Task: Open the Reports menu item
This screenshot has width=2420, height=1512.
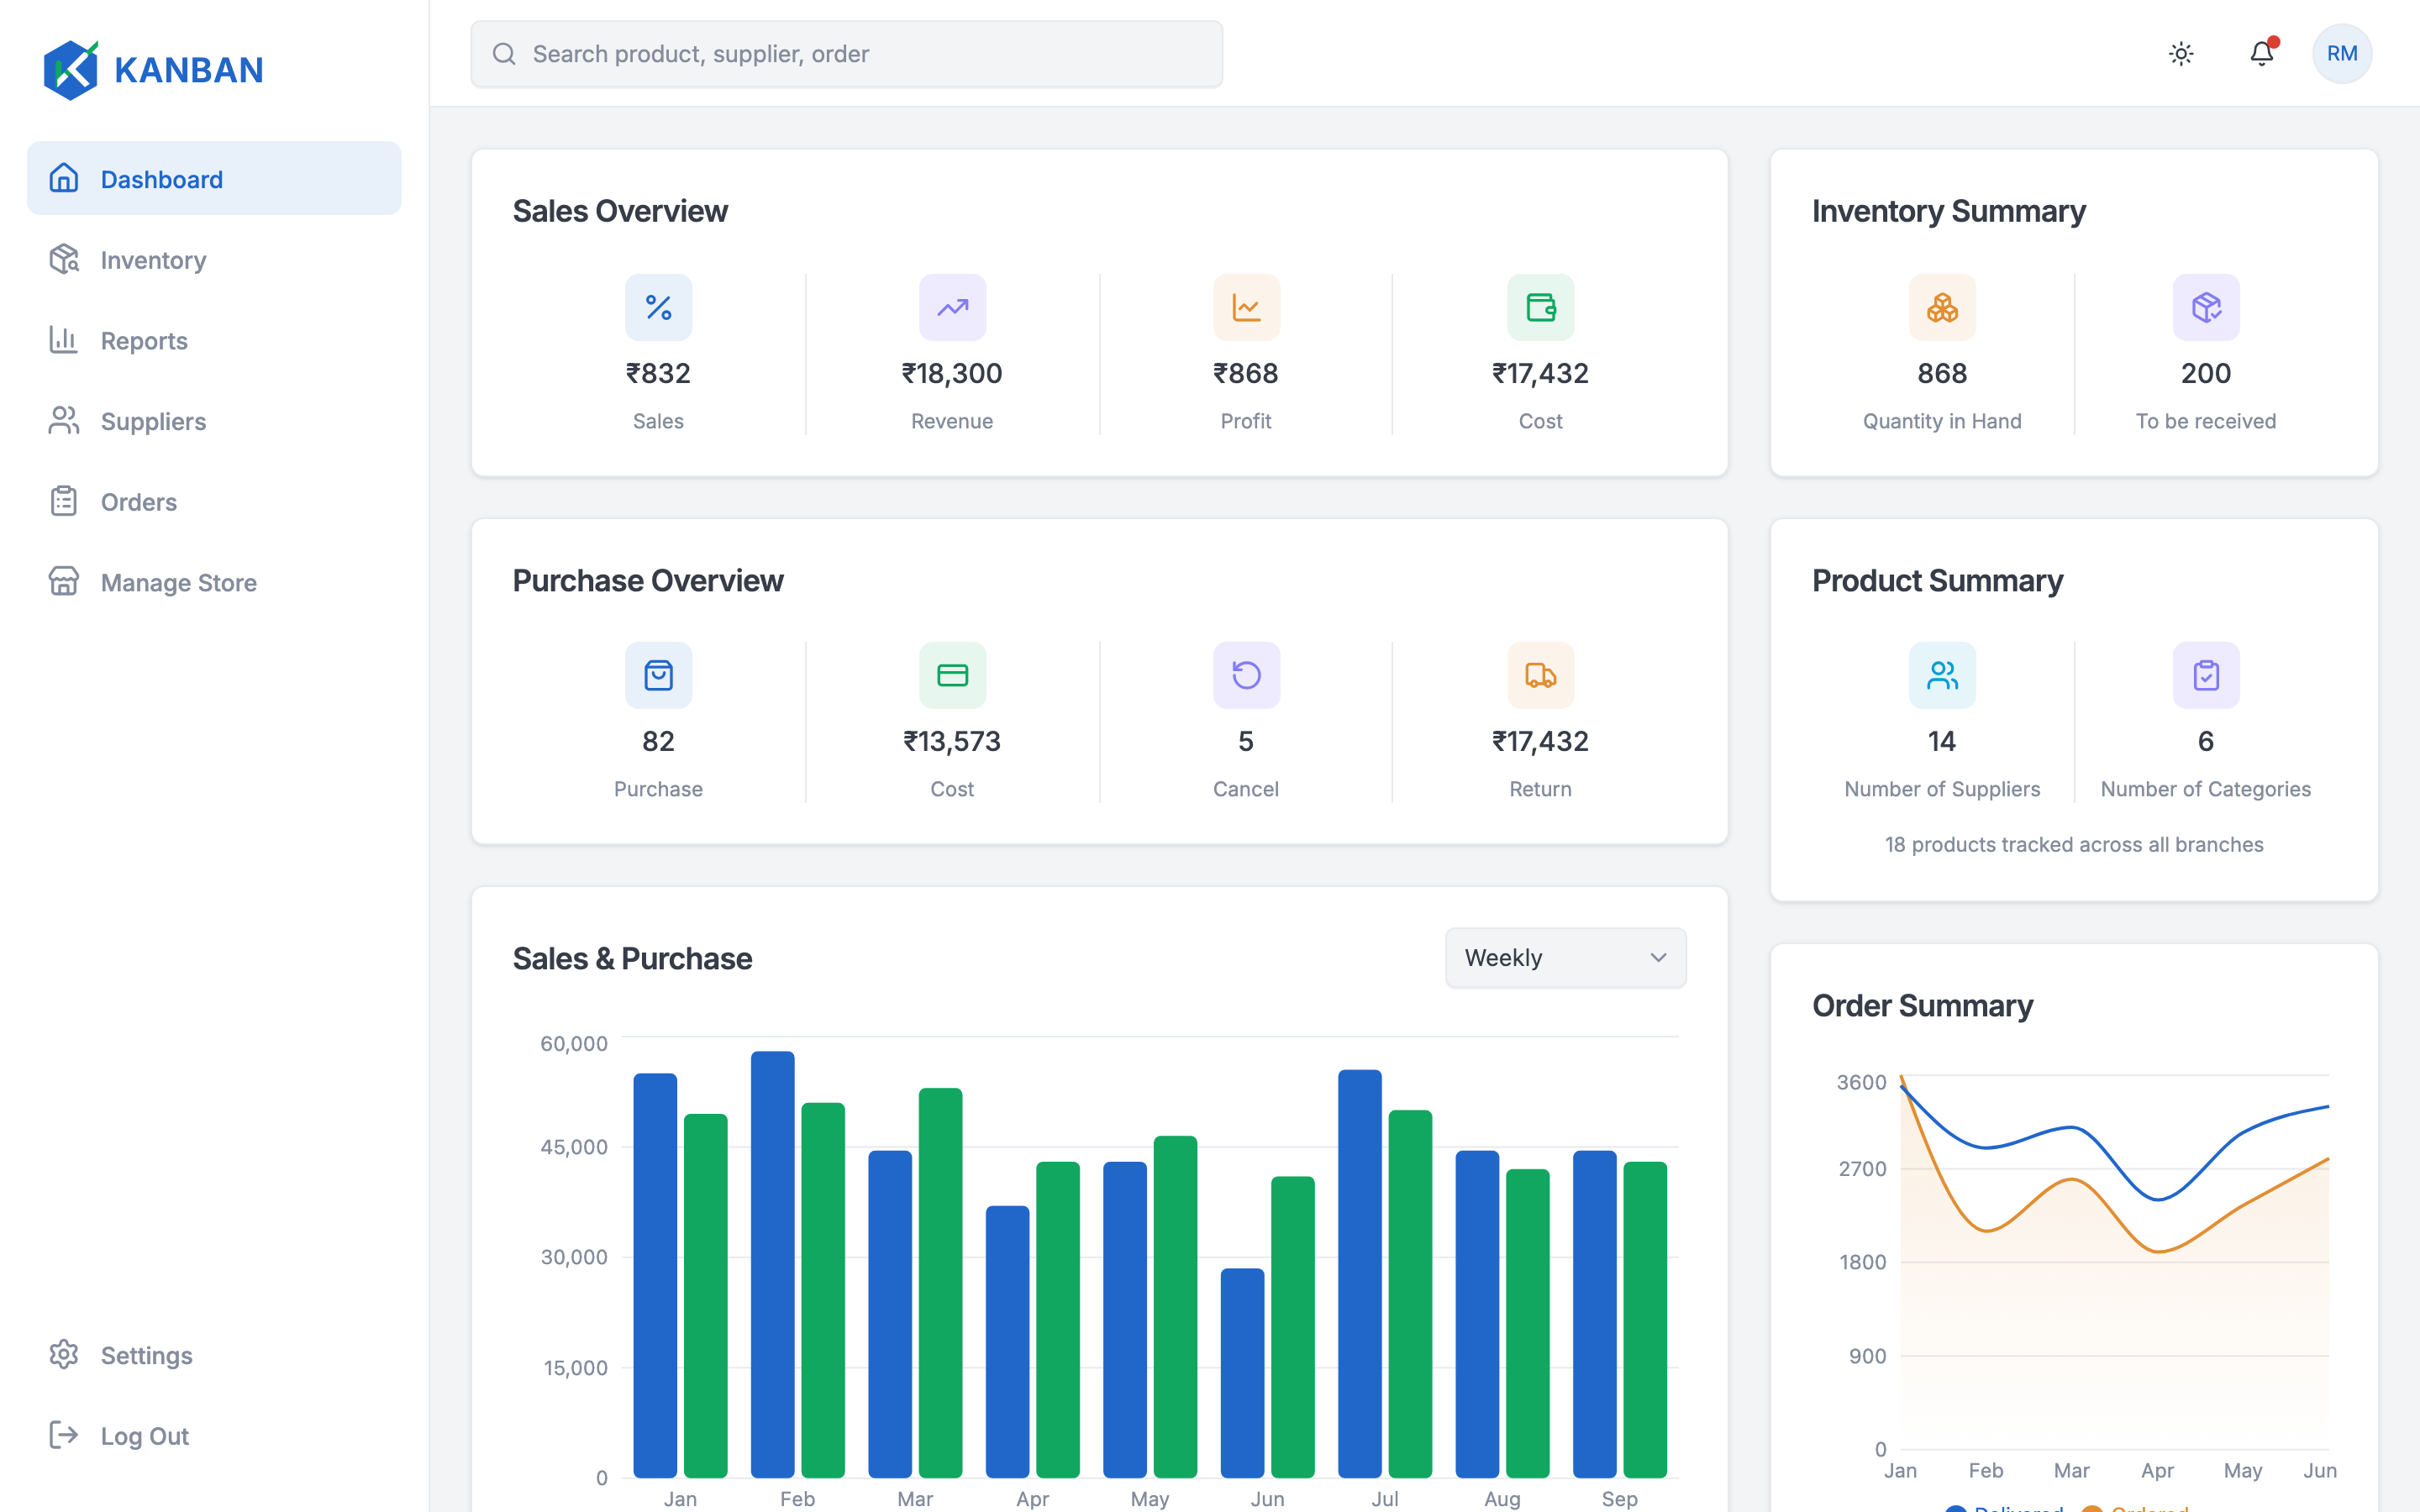Action: (x=214, y=340)
